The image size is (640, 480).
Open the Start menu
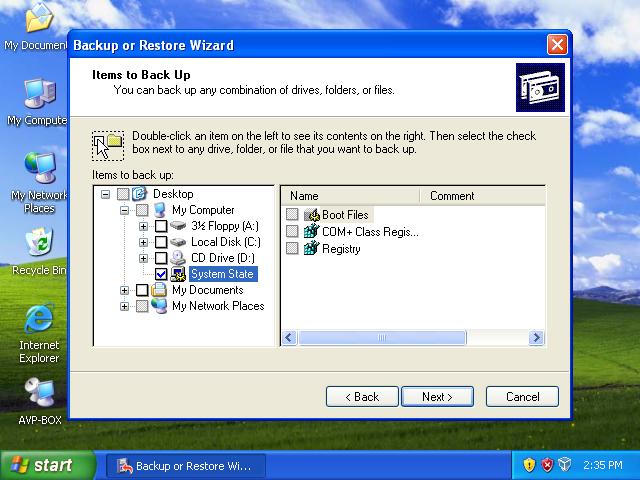tap(47, 465)
